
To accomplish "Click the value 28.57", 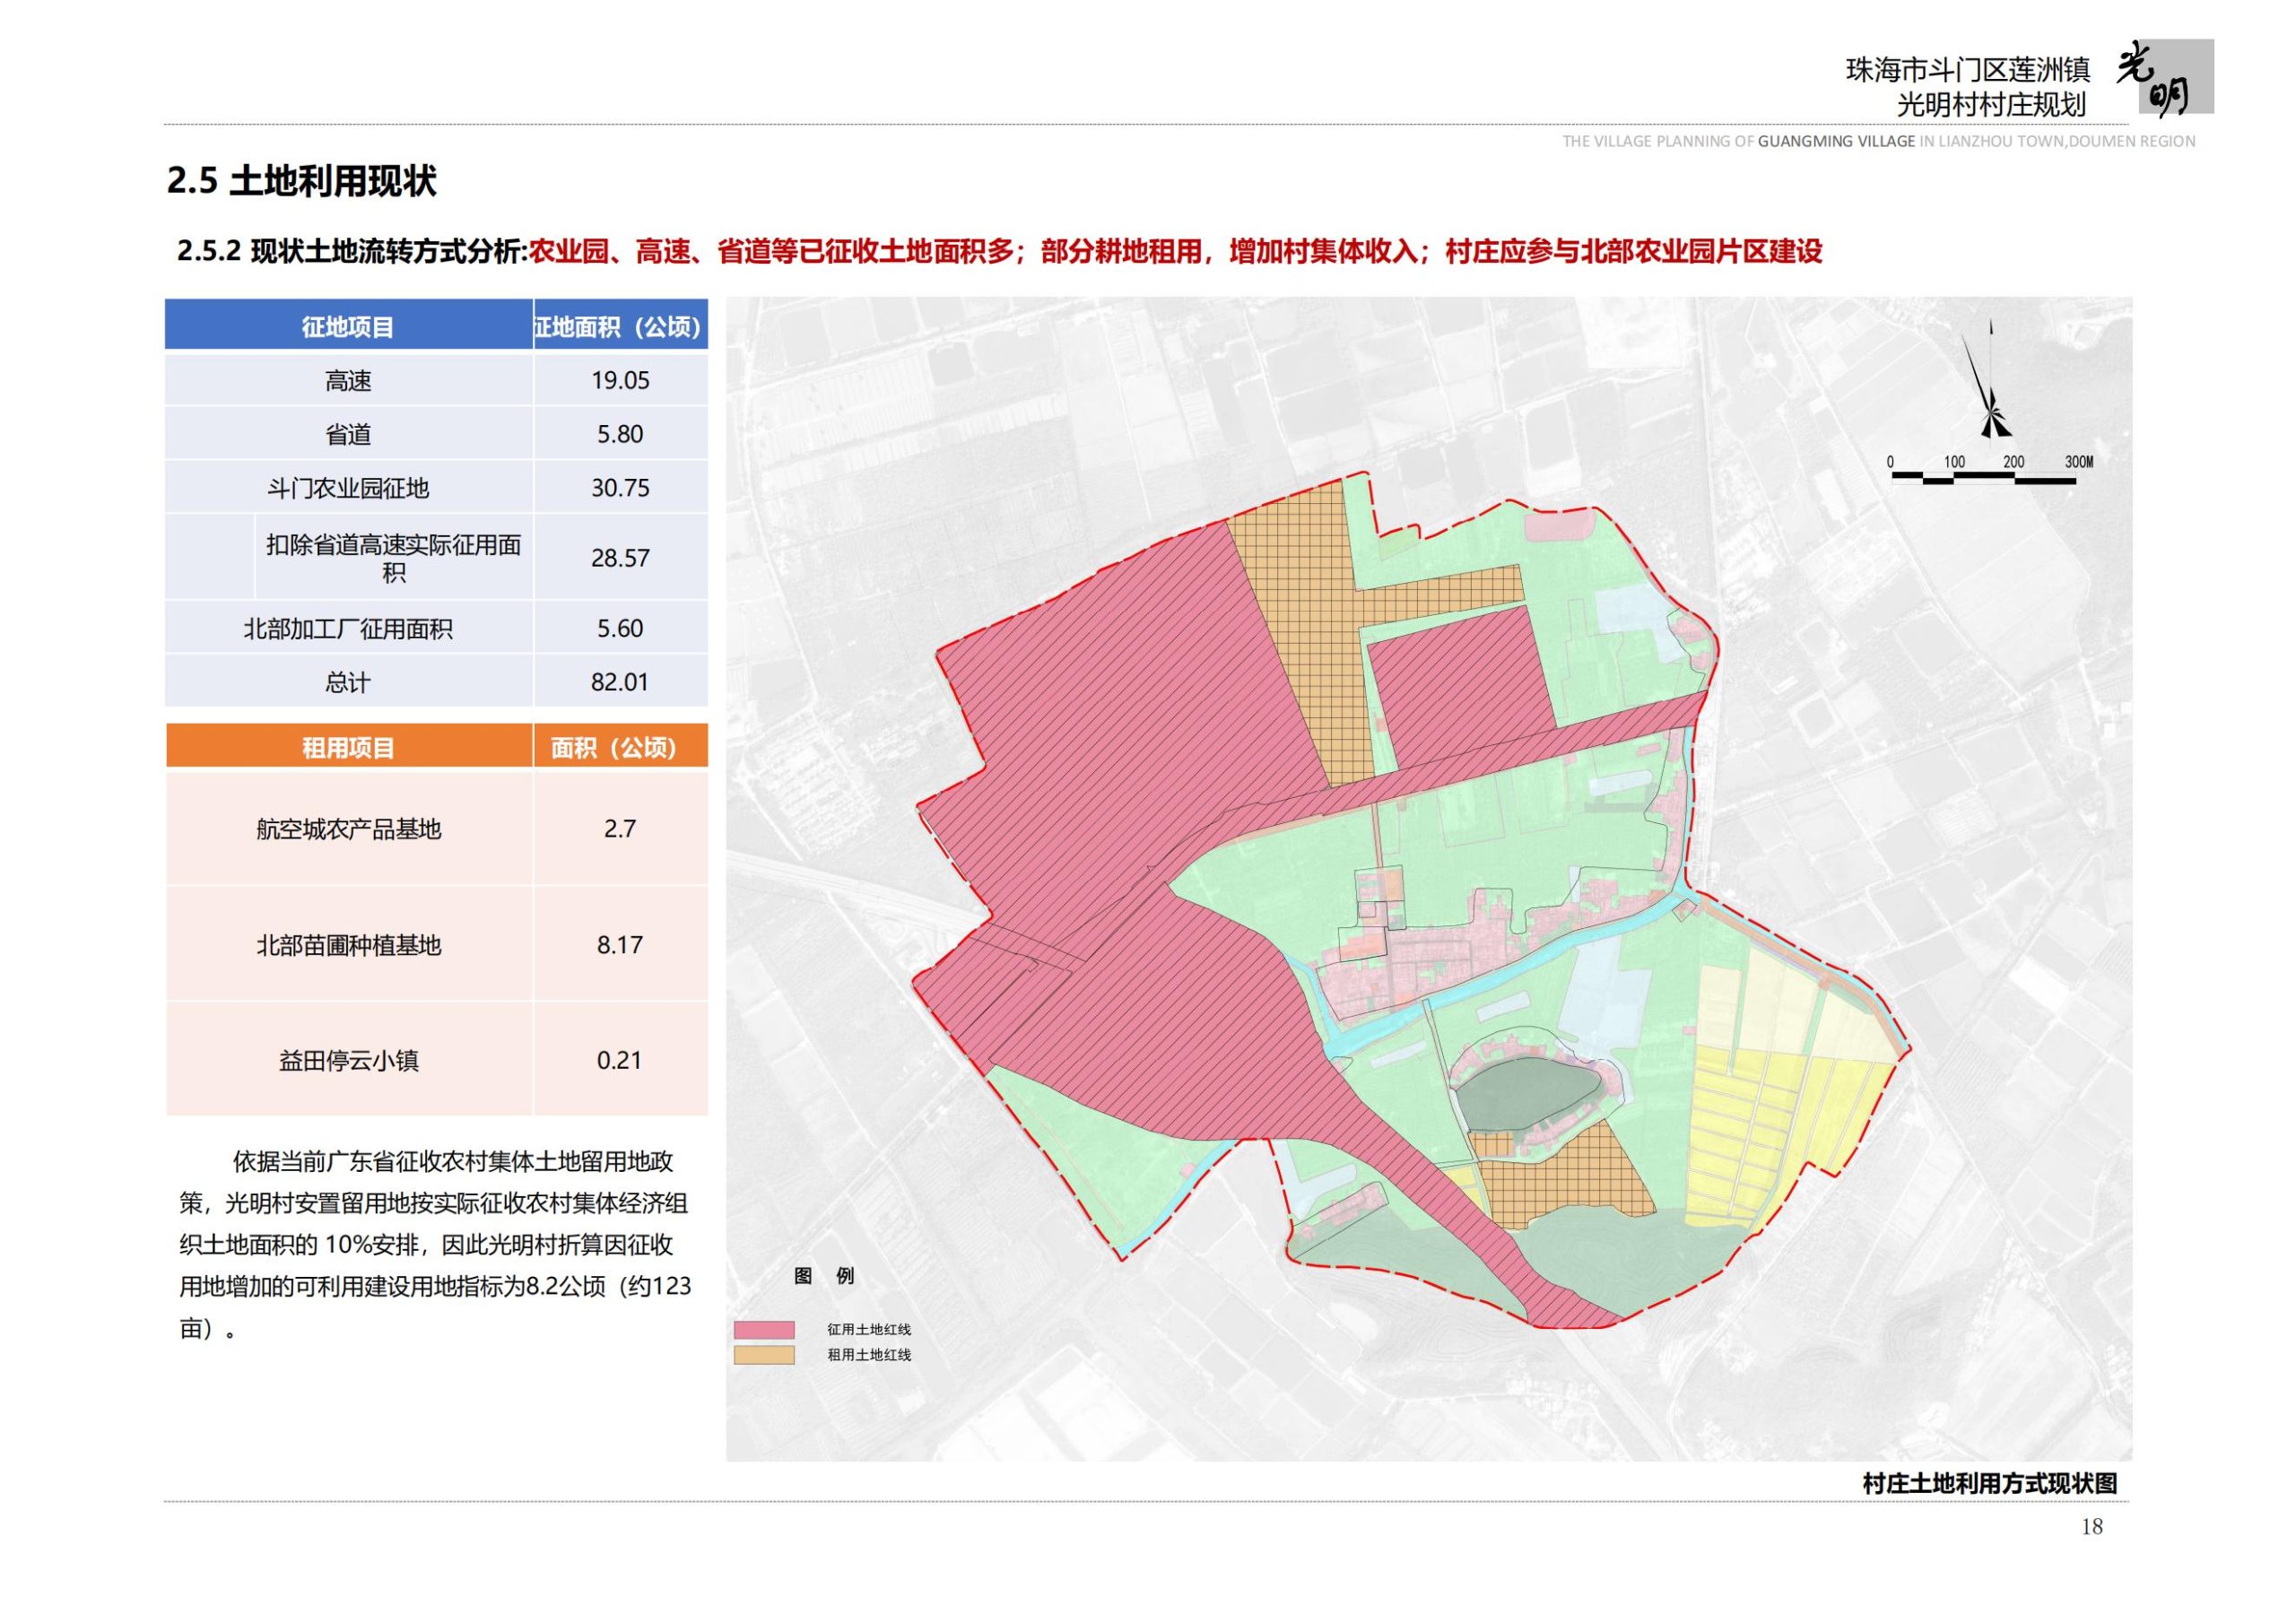I will [x=620, y=558].
